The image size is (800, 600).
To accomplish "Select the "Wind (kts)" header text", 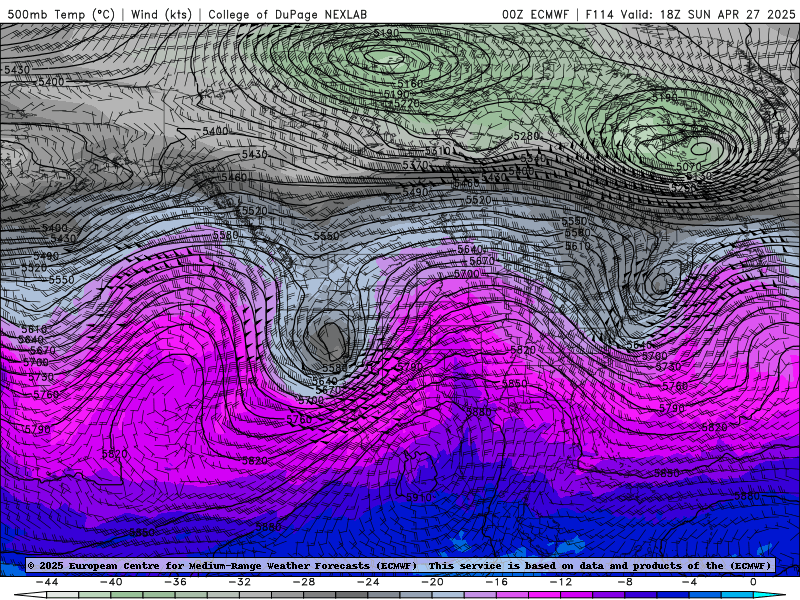I will (161, 14).
